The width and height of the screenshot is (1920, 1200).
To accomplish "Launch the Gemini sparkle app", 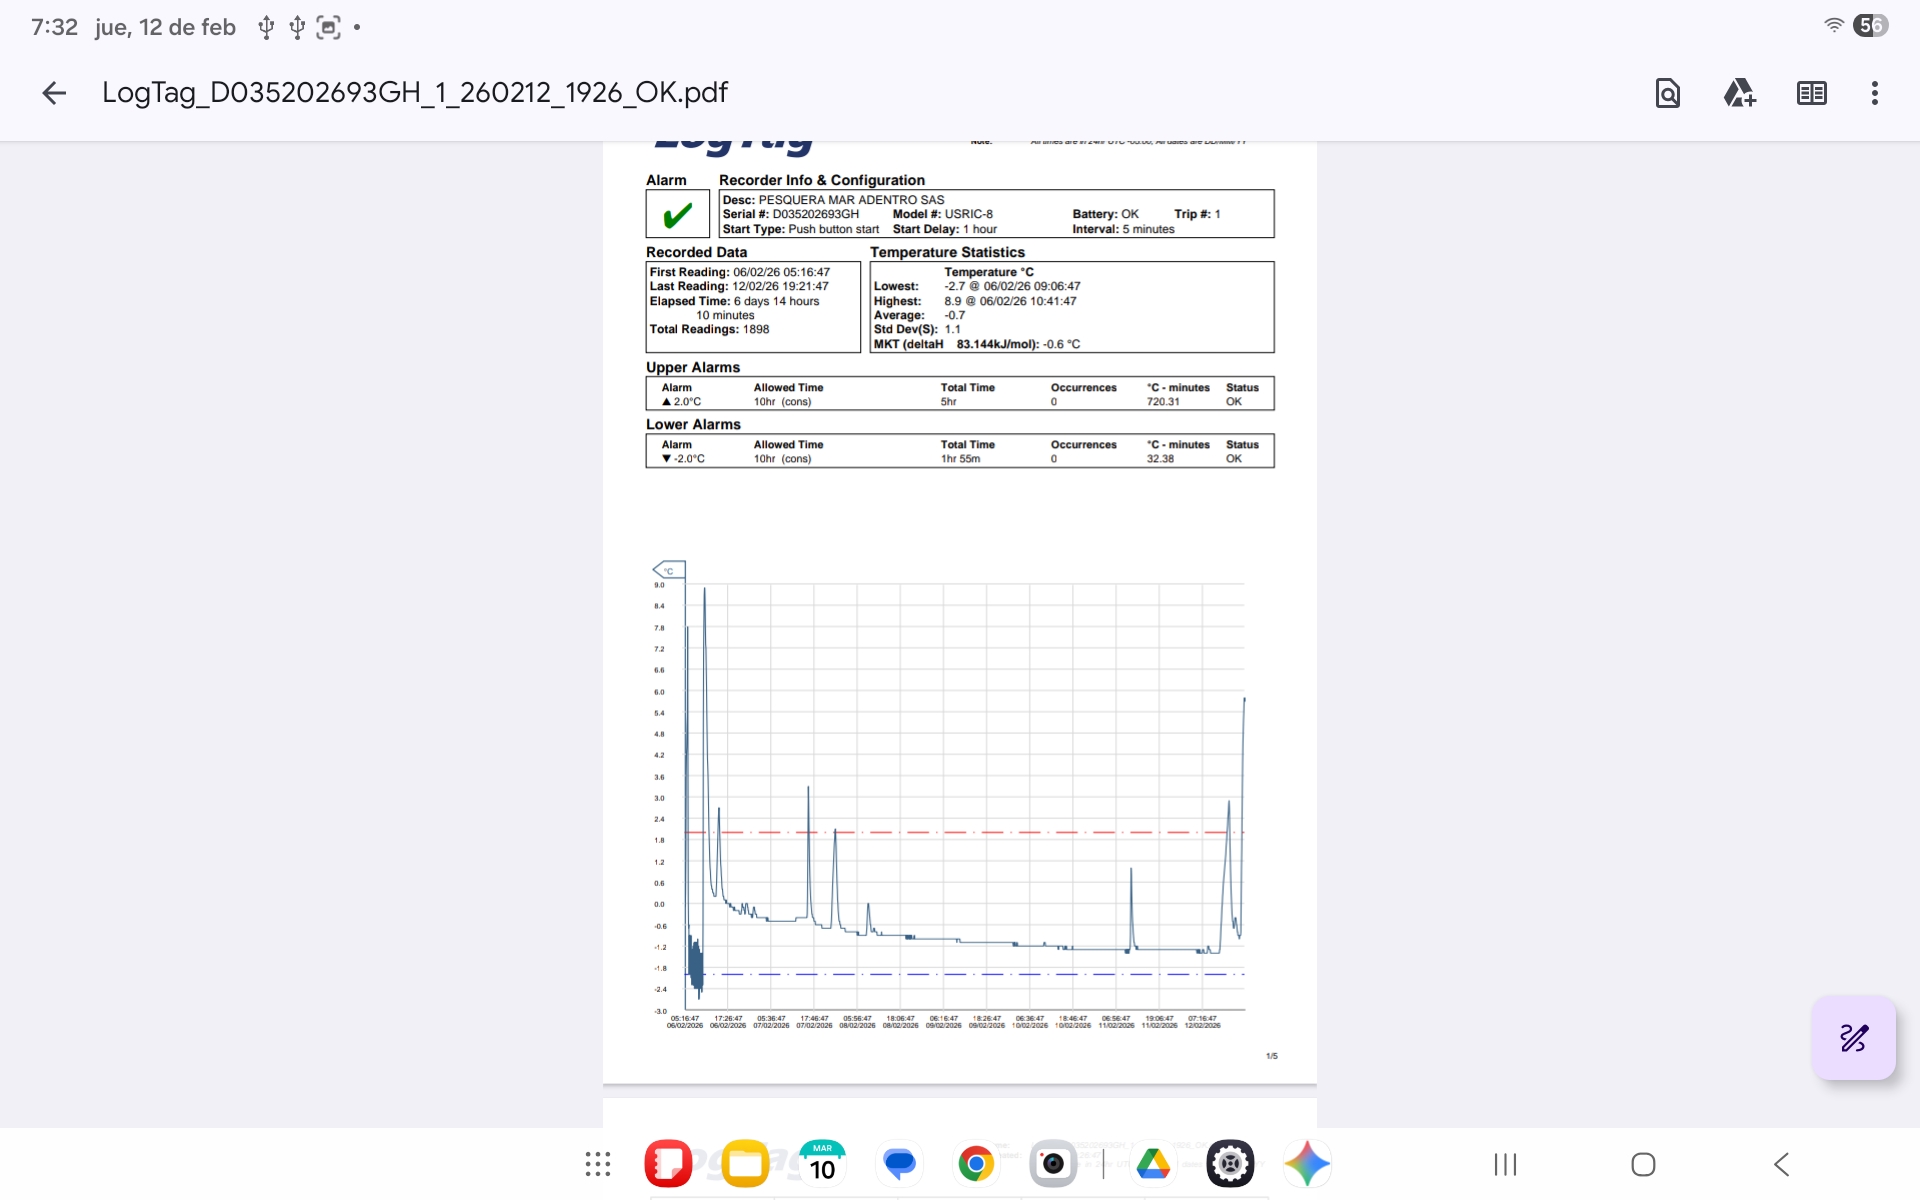I will pyautogui.click(x=1307, y=1164).
